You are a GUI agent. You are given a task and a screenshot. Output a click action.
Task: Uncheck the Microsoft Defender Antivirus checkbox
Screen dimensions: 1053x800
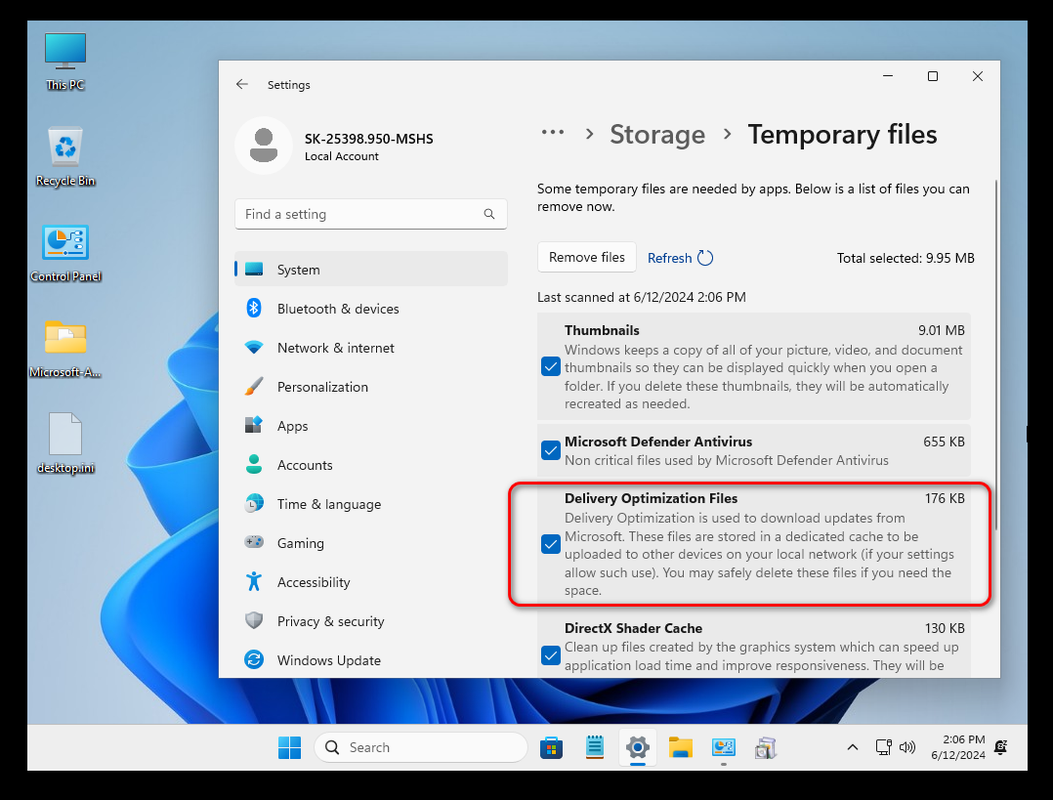(x=551, y=450)
